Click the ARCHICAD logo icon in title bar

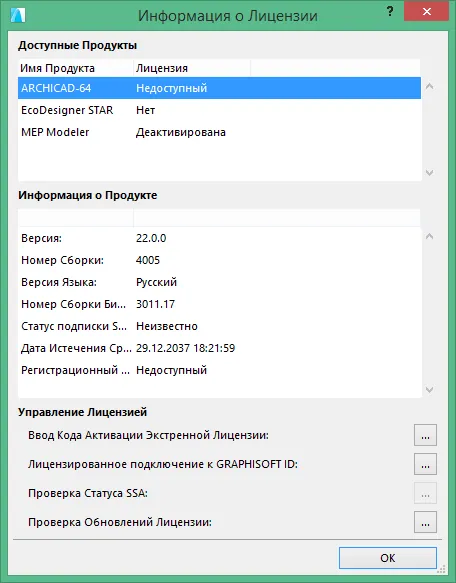pos(18,15)
